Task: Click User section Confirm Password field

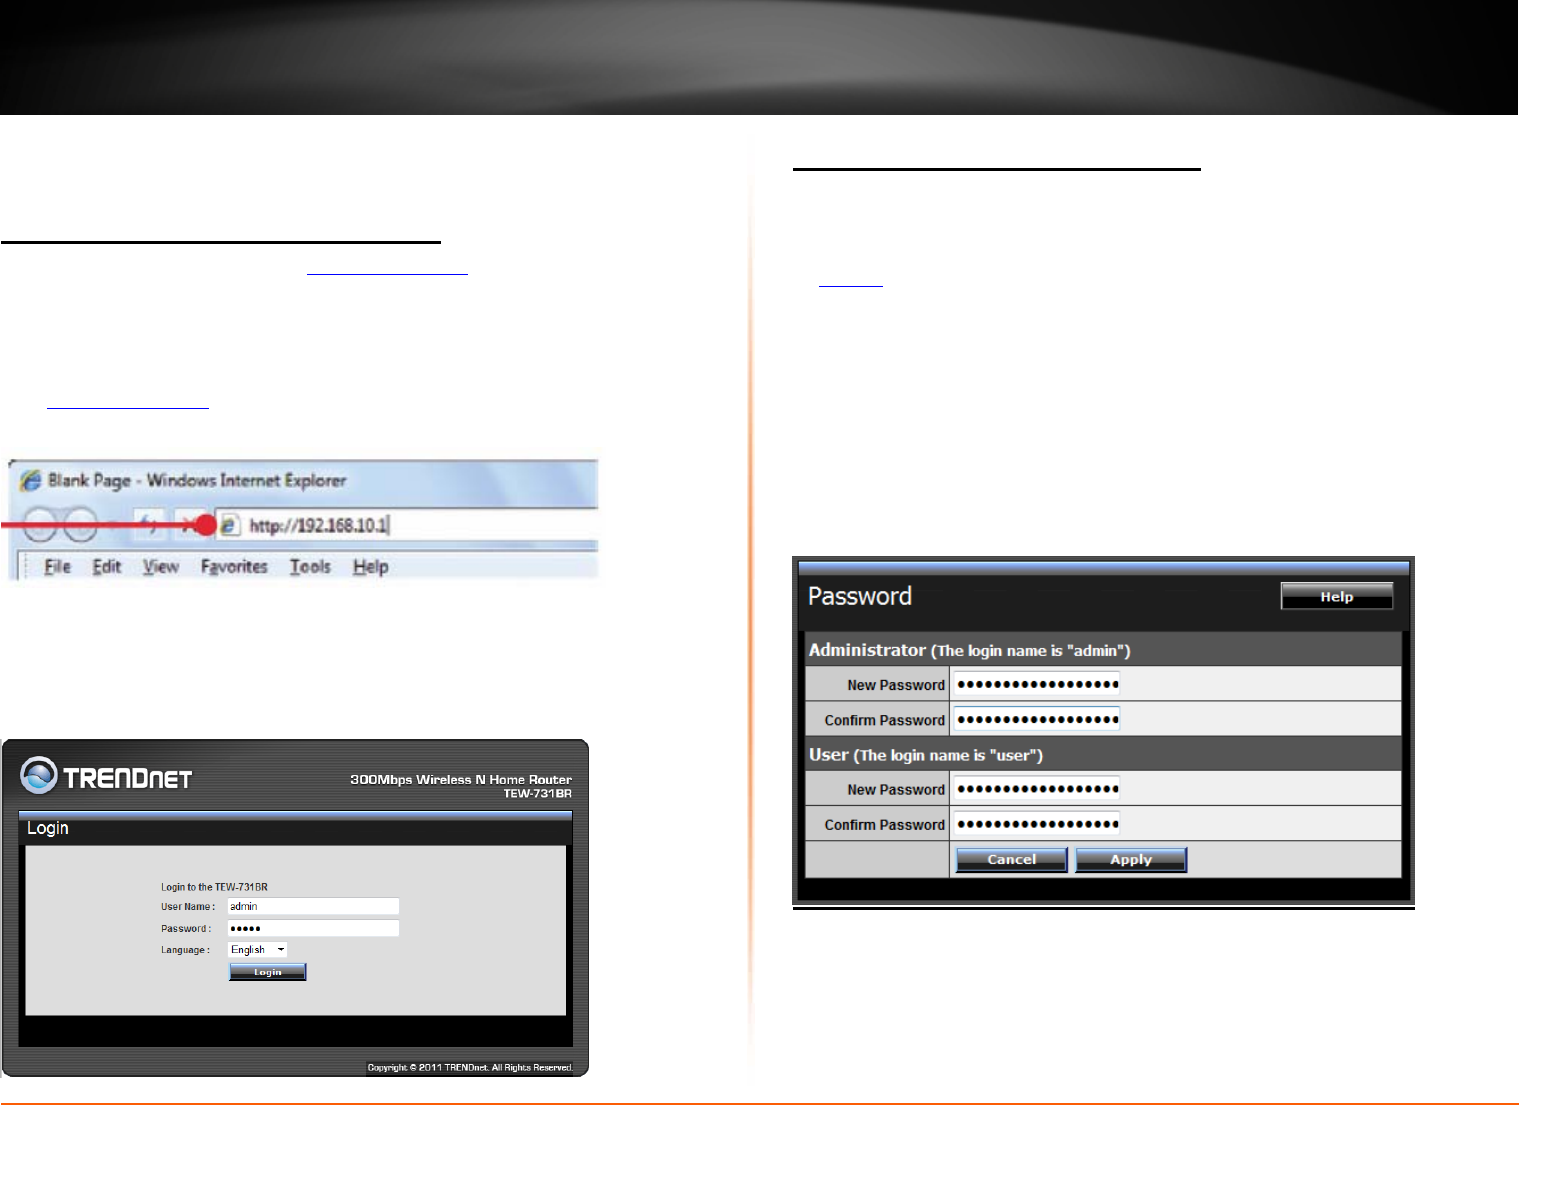Action: [1036, 824]
